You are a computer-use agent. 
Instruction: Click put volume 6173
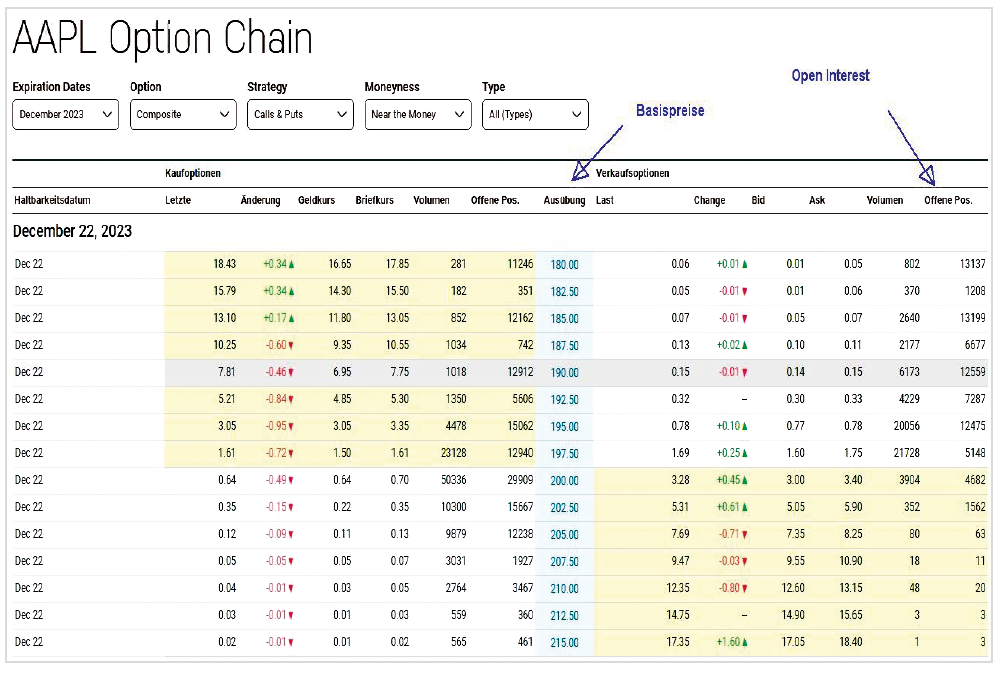(x=909, y=371)
